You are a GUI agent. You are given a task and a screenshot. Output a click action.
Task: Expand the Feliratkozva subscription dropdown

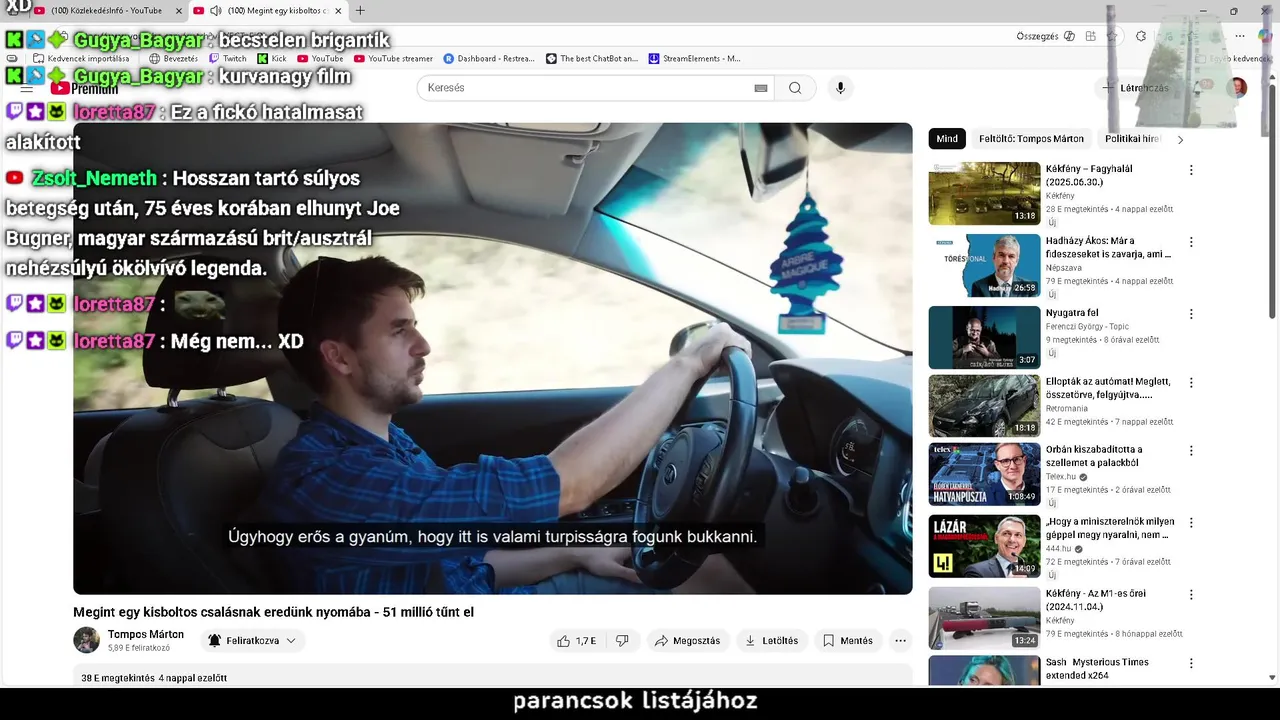point(252,641)
